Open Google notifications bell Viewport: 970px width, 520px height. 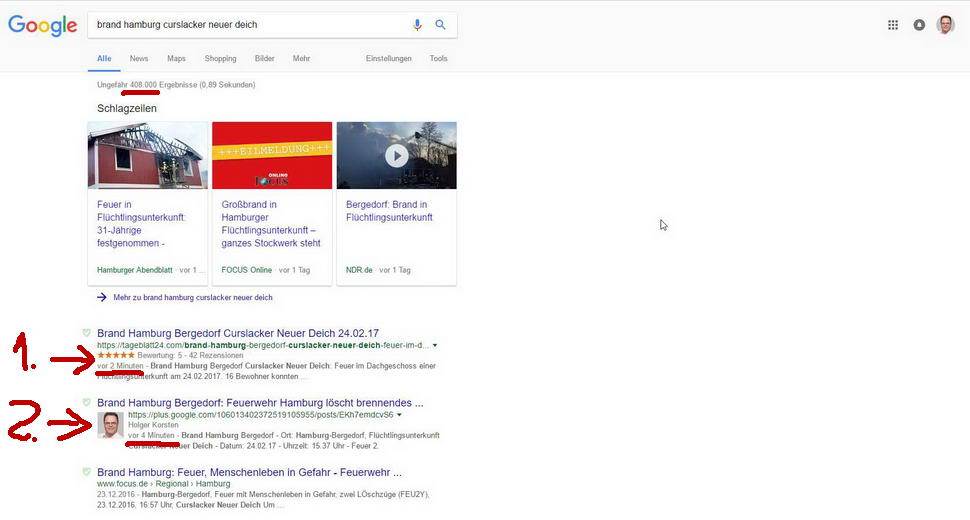[919, 25]
